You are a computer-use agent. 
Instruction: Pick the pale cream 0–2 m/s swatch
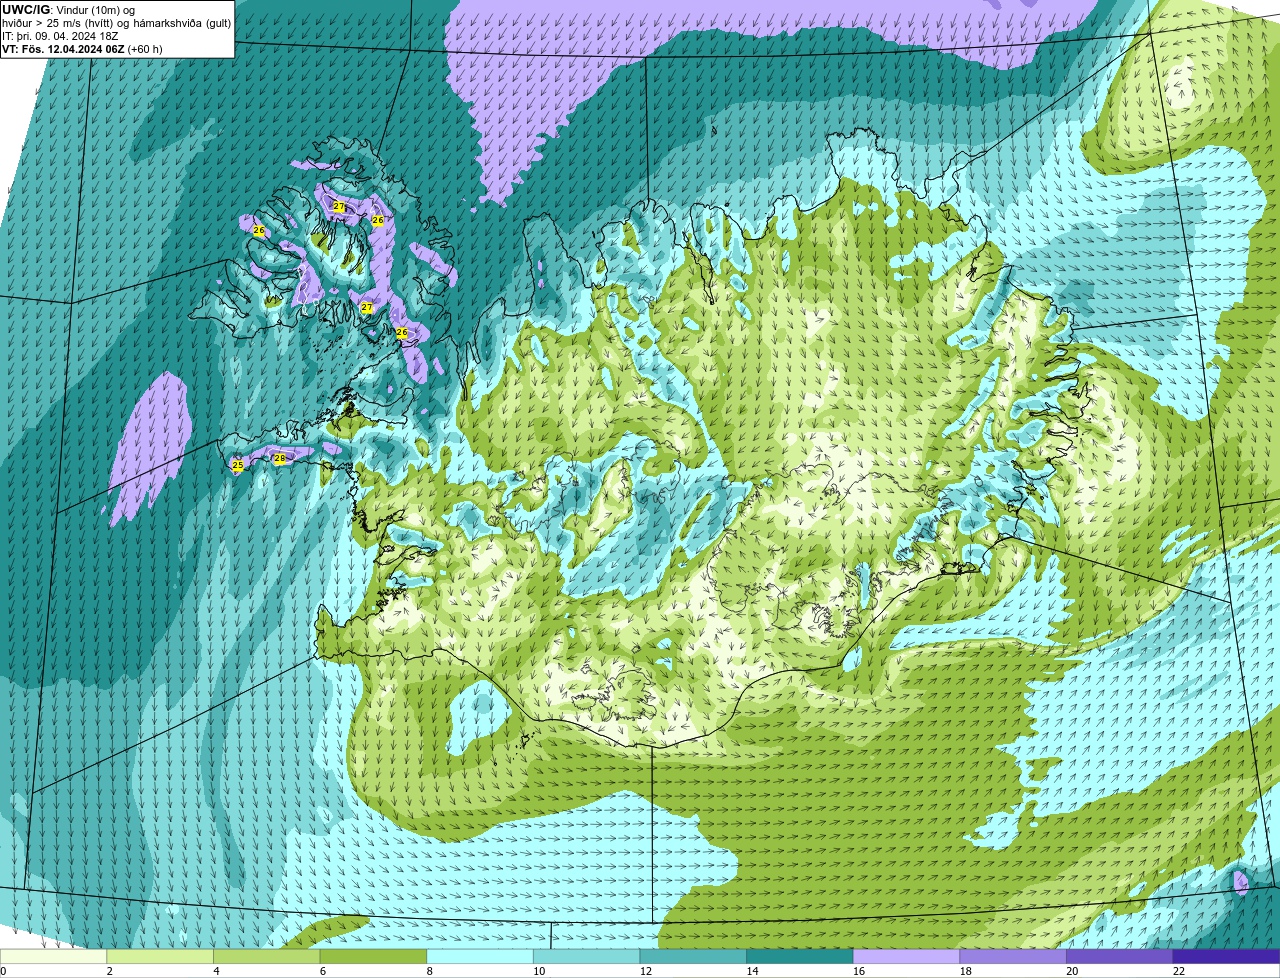click(x=53, y=957)
